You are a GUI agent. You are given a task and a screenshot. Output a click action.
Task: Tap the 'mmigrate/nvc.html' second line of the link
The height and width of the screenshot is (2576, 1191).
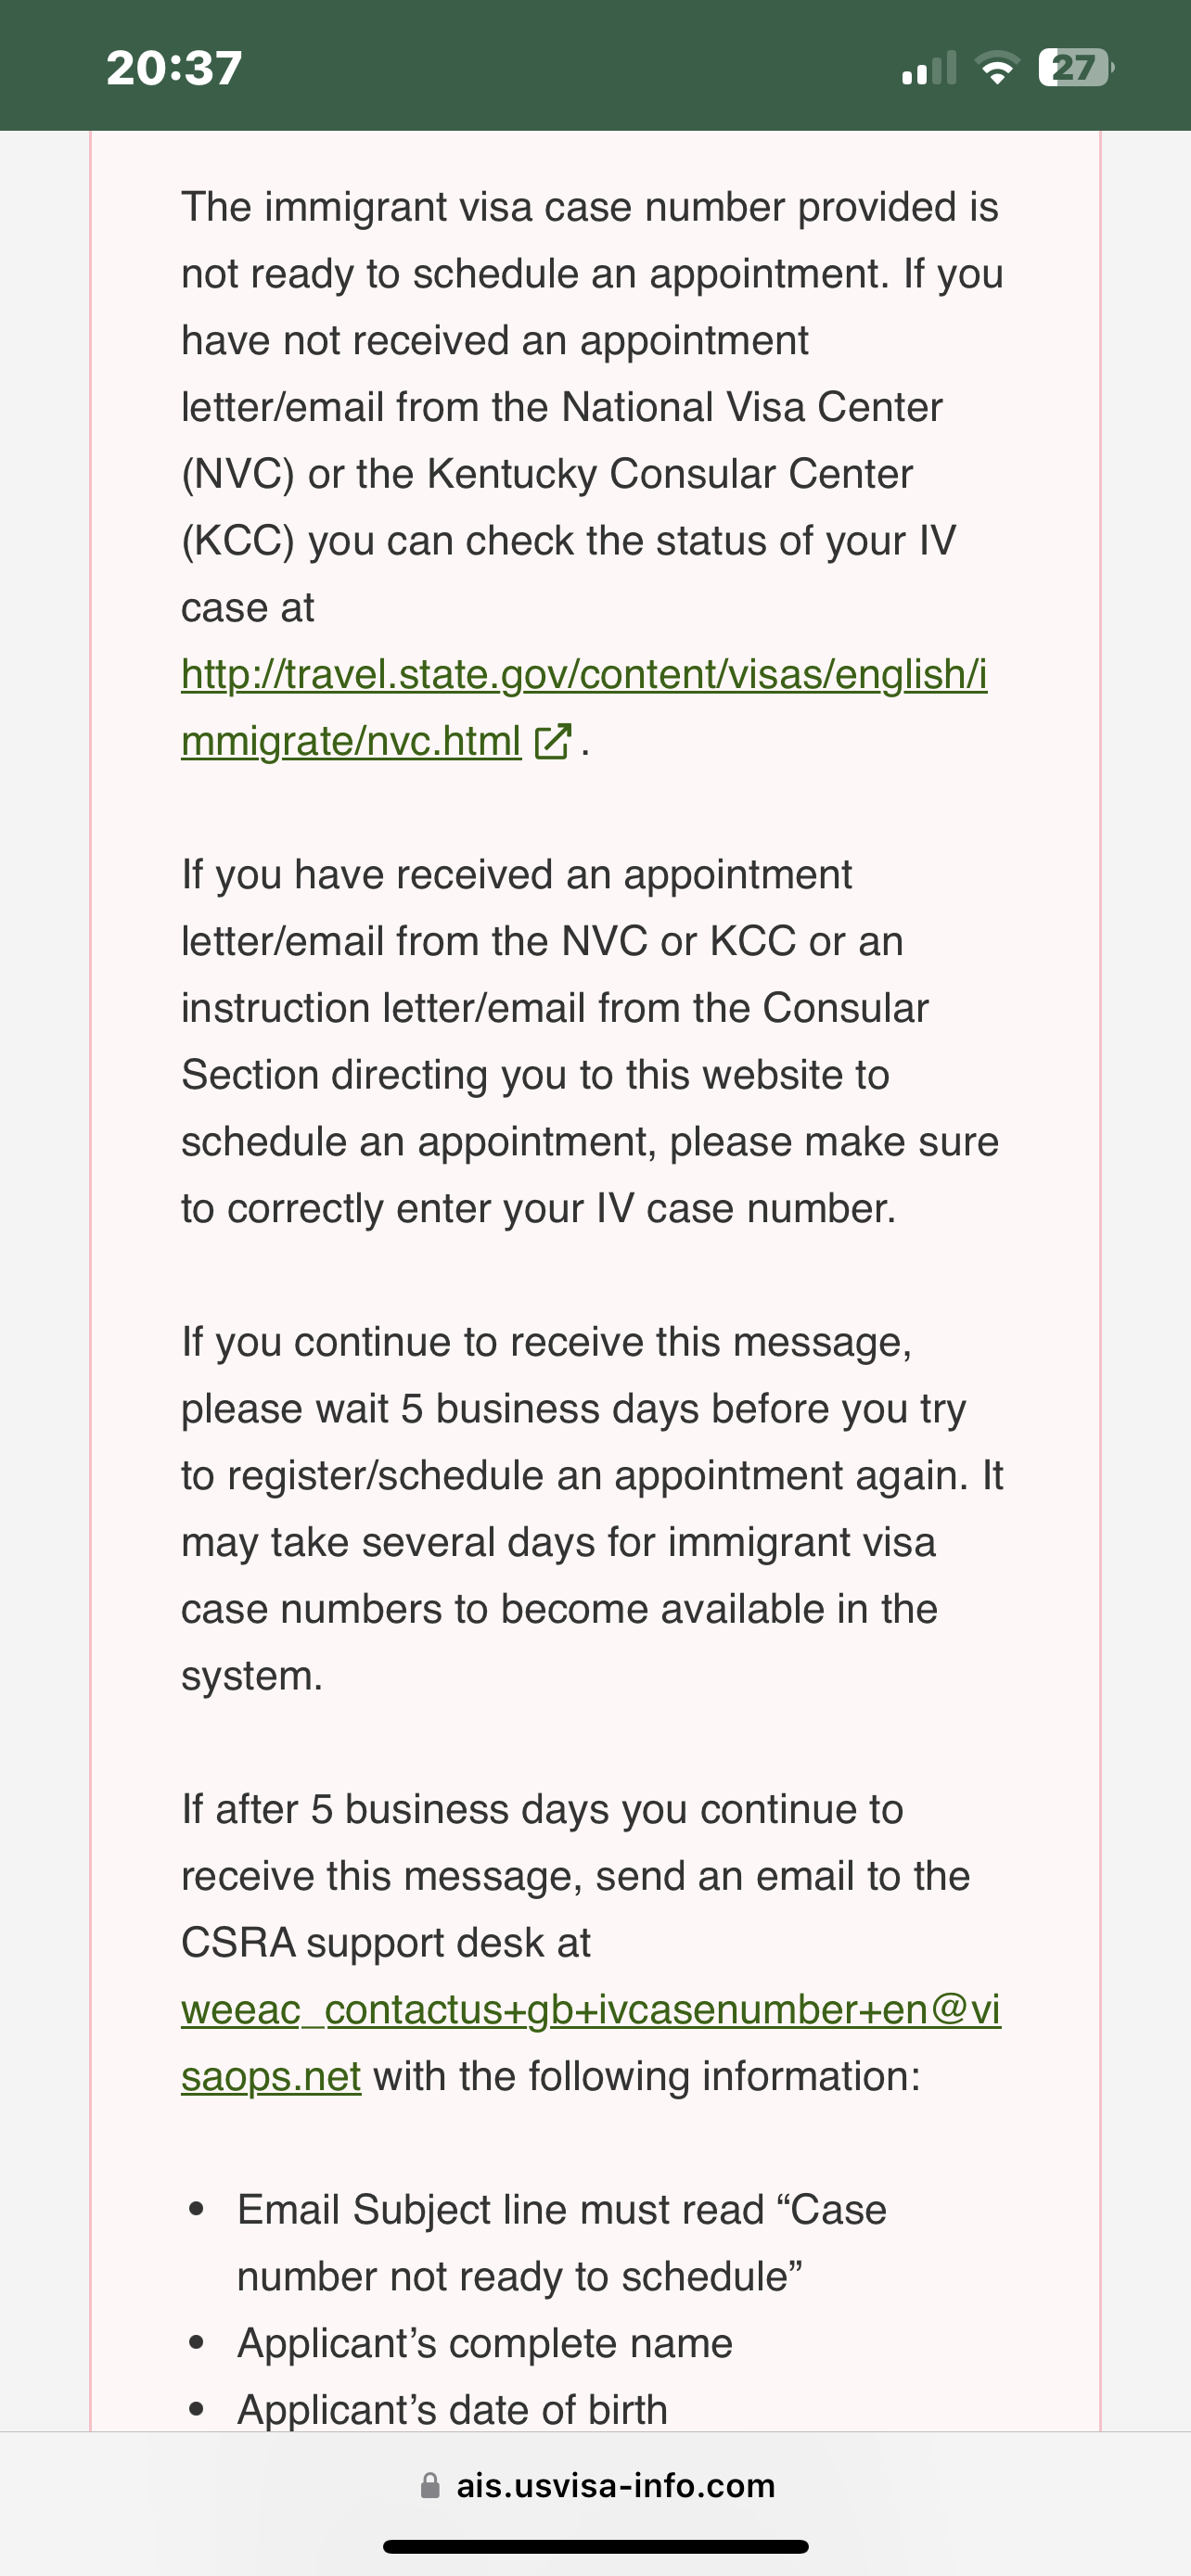[x=351, y=741]
